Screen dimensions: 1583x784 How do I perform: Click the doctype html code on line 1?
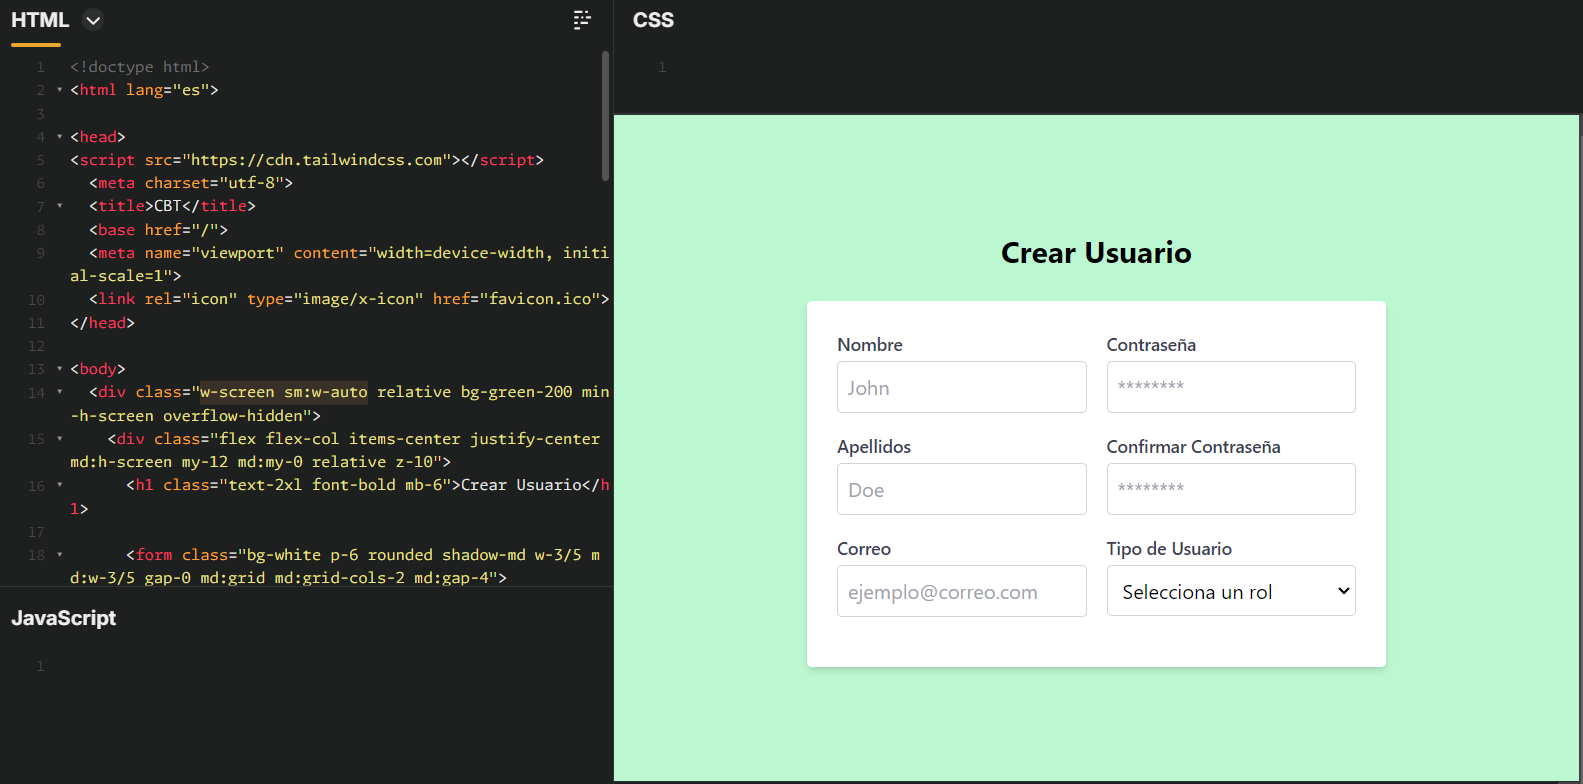[x=140, y=67]
